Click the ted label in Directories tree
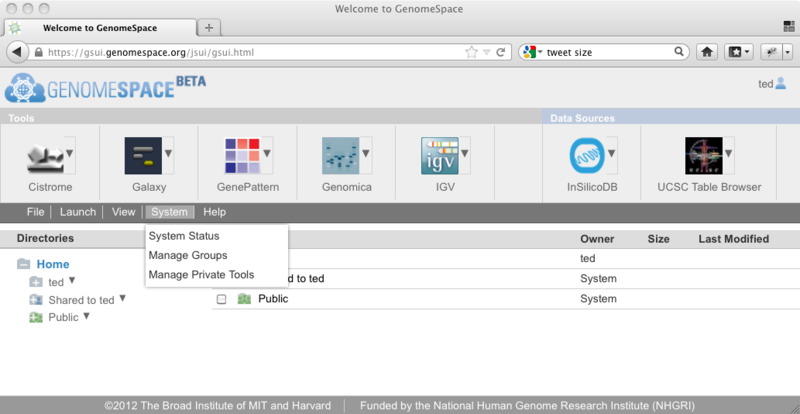The width and height of the screenshot is (800, 414). point(56,282)
